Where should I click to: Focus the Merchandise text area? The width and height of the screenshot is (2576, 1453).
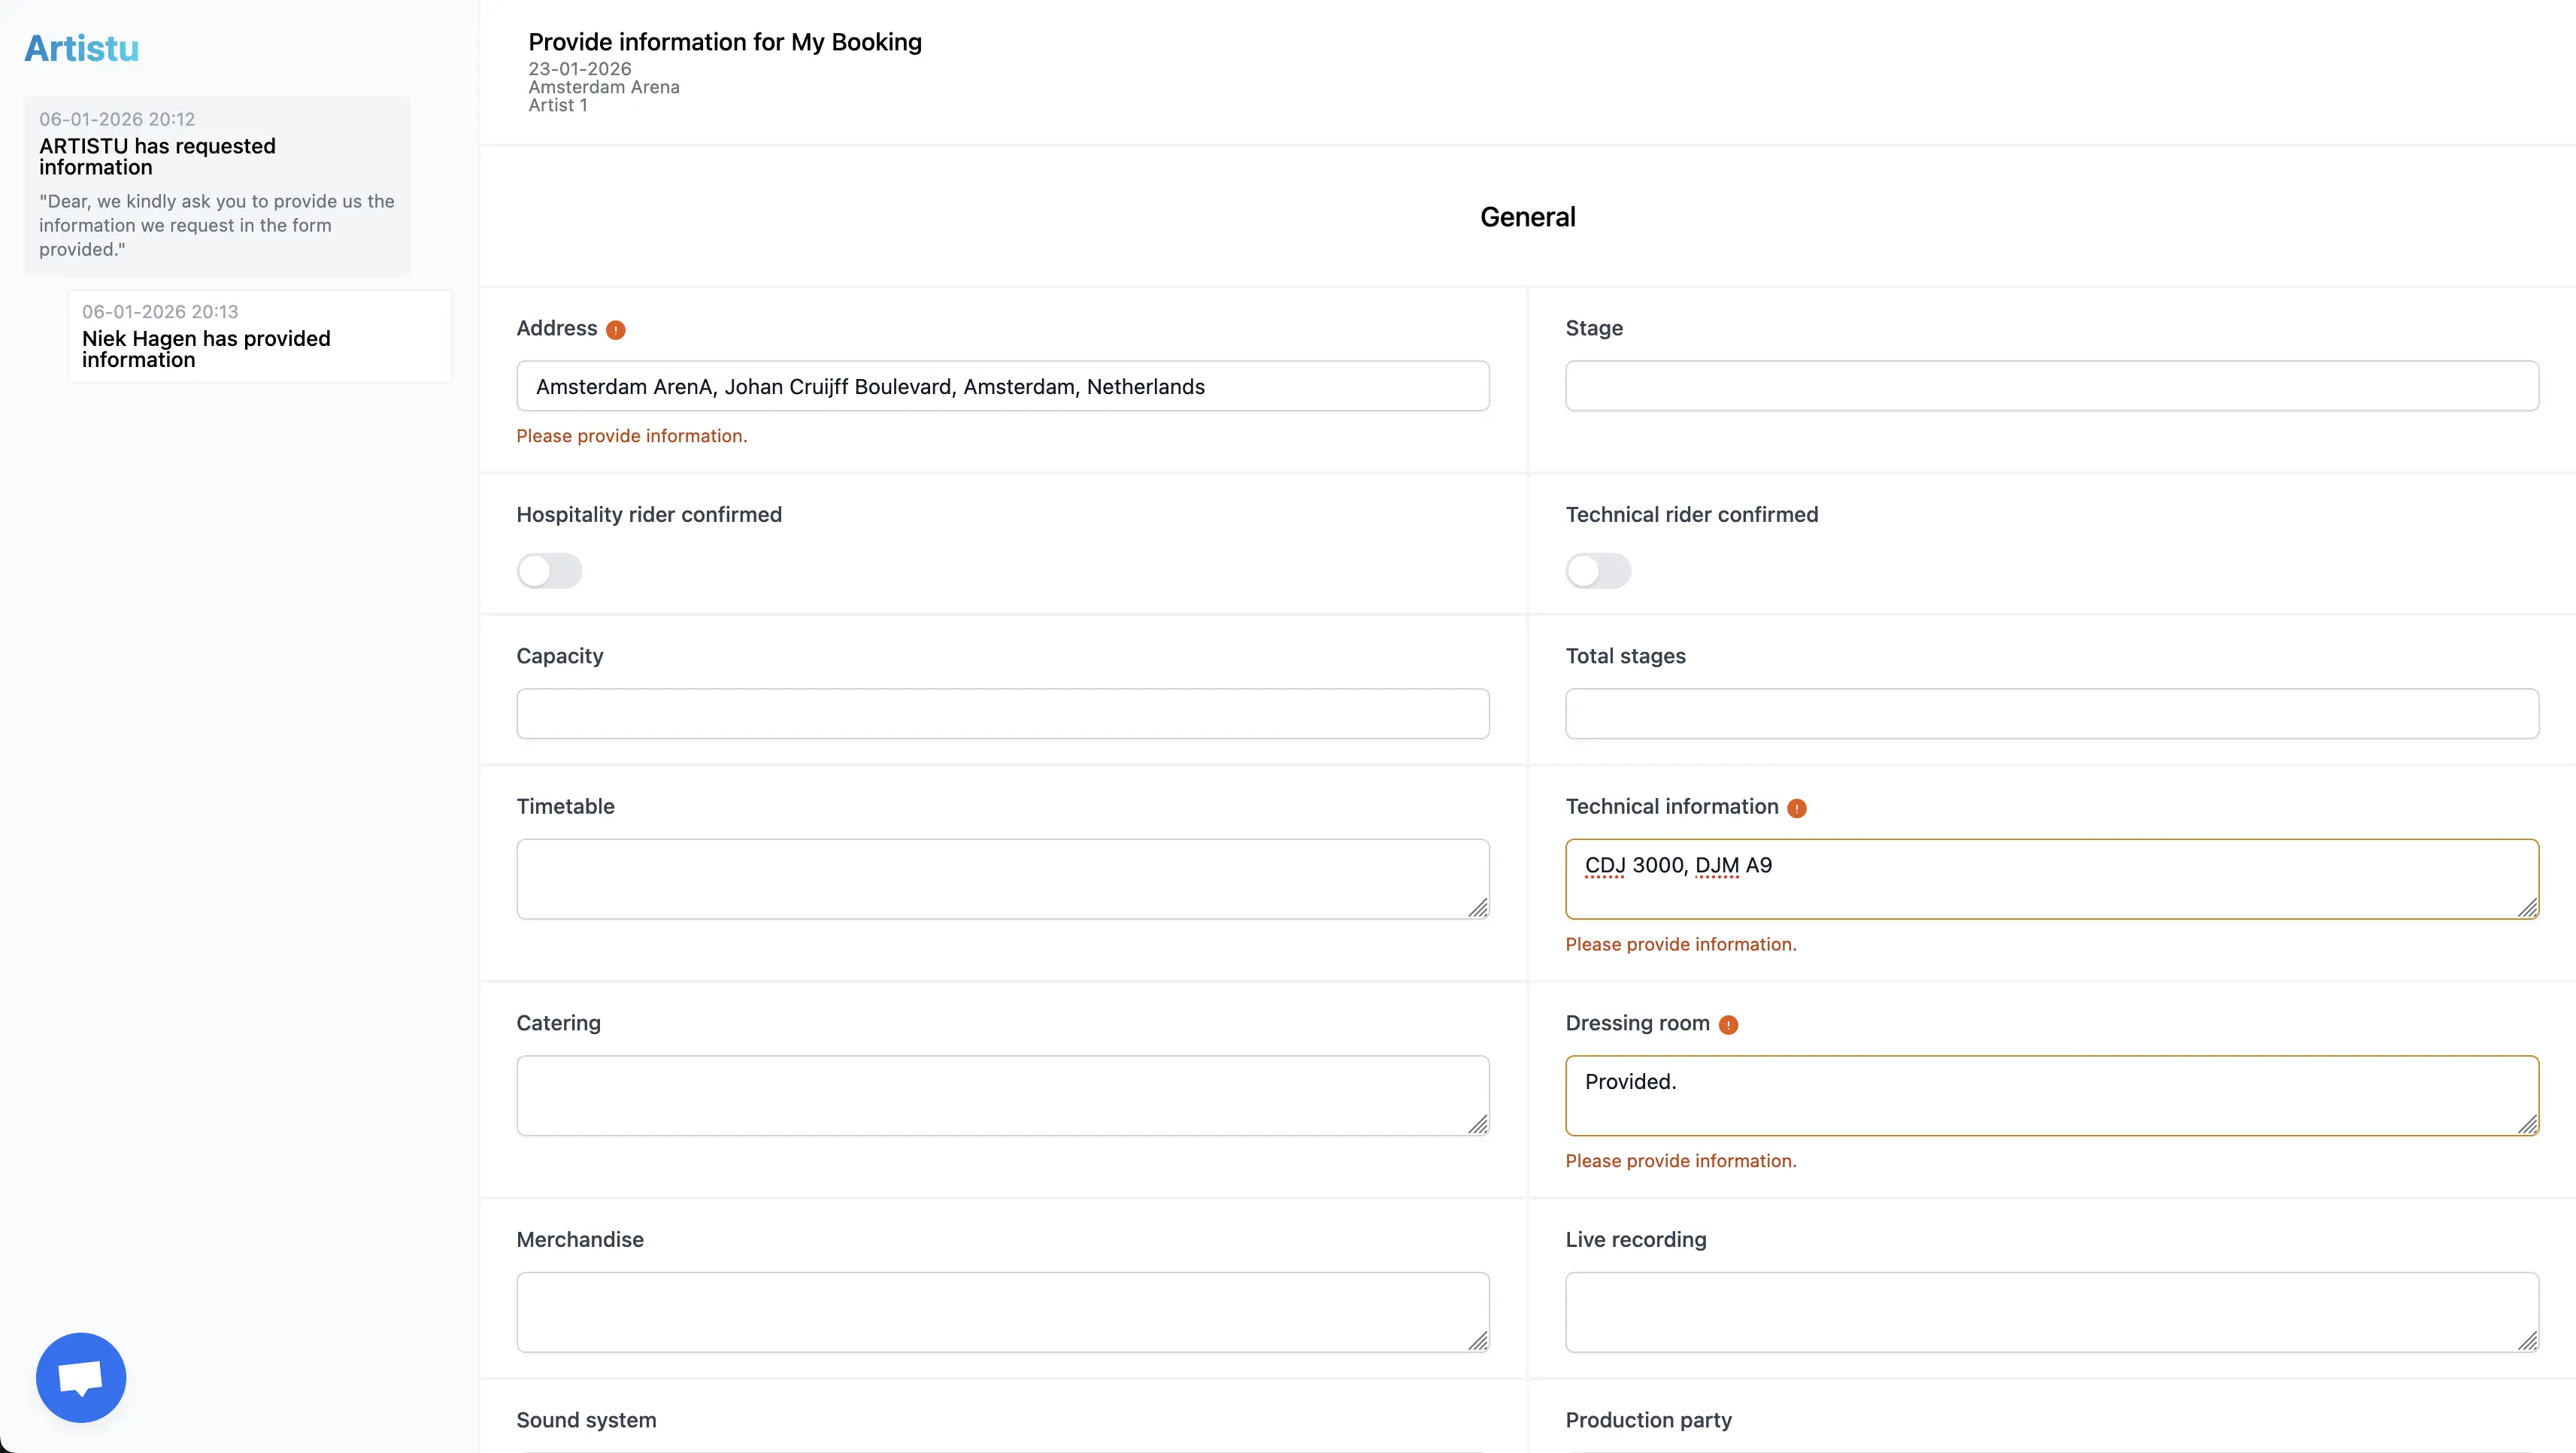(x=1002, y=1311)
